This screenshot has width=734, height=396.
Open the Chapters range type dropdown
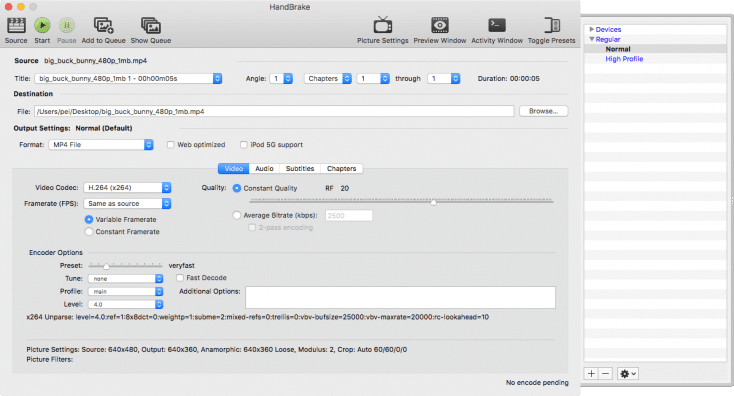[328, 79]
